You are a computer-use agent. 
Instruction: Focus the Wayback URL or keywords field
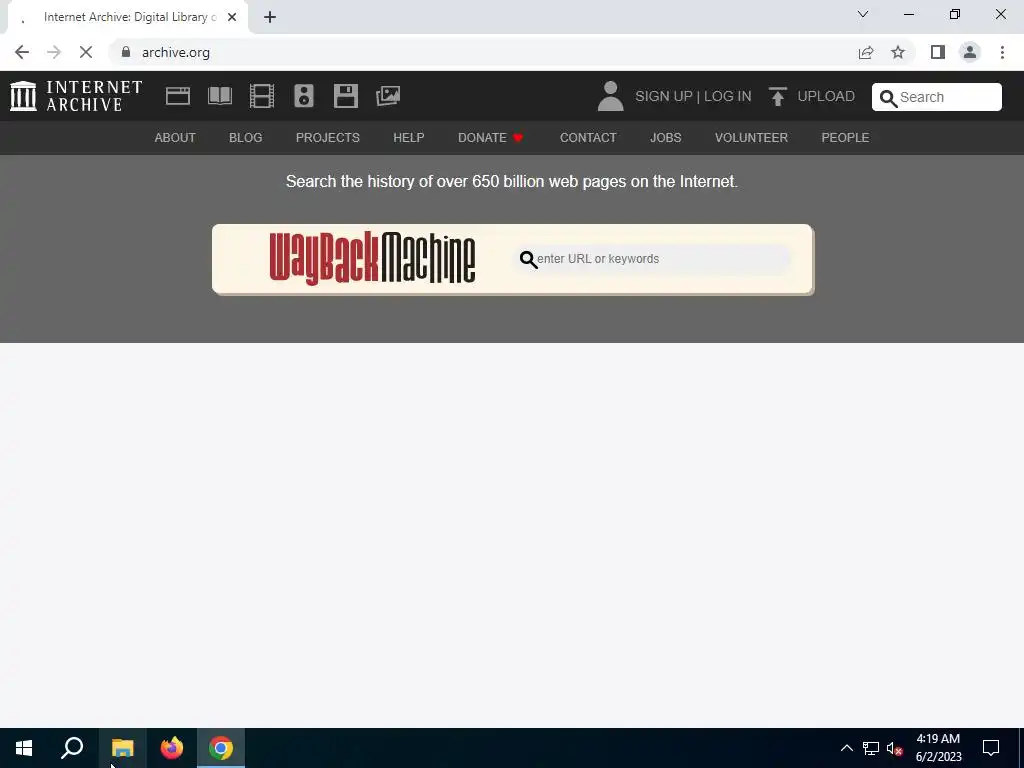[x=653, y=259]
